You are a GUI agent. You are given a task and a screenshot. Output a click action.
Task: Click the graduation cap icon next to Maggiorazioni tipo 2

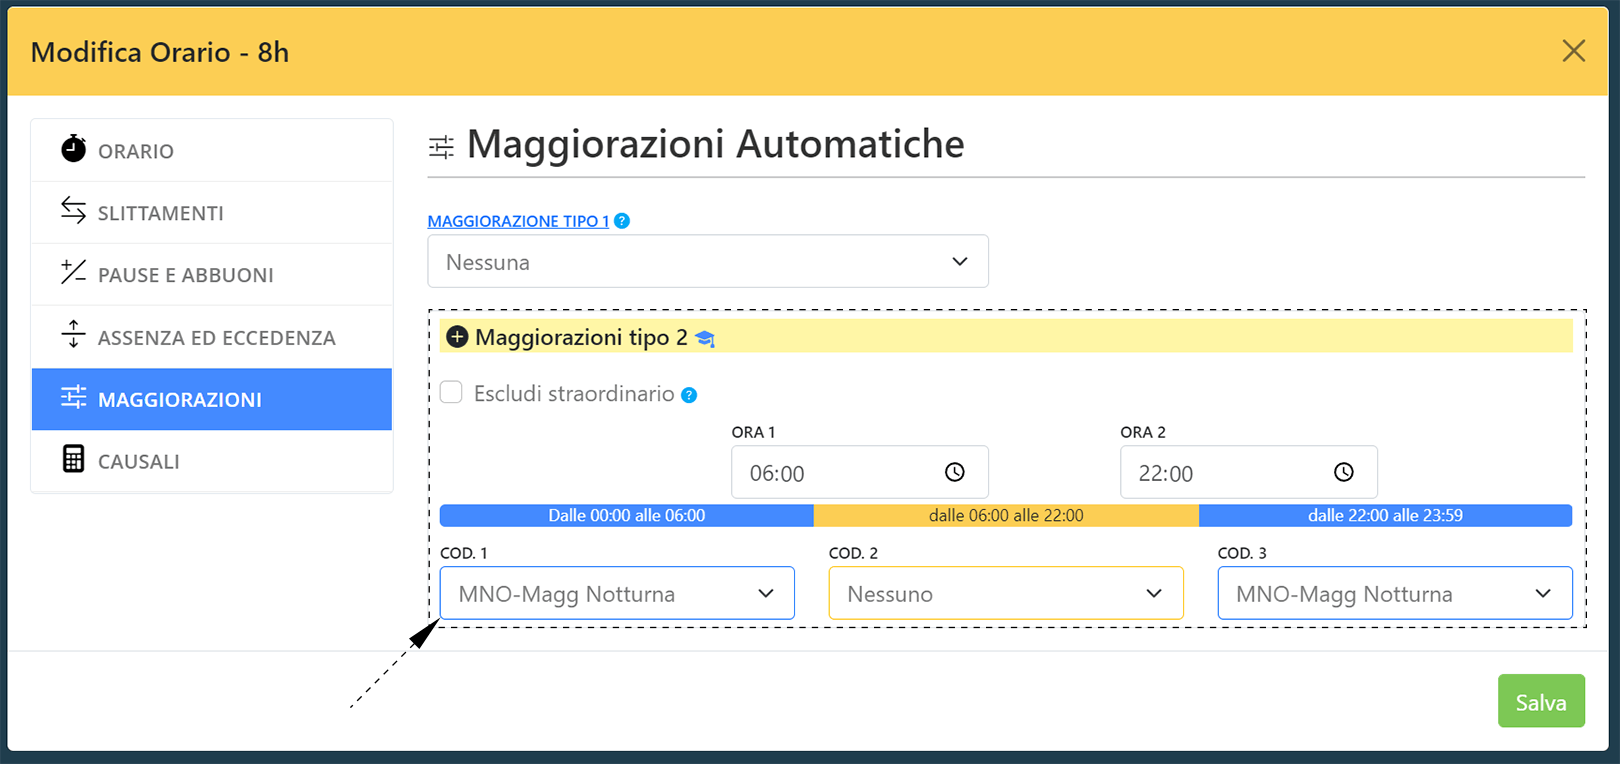point(705,339)
